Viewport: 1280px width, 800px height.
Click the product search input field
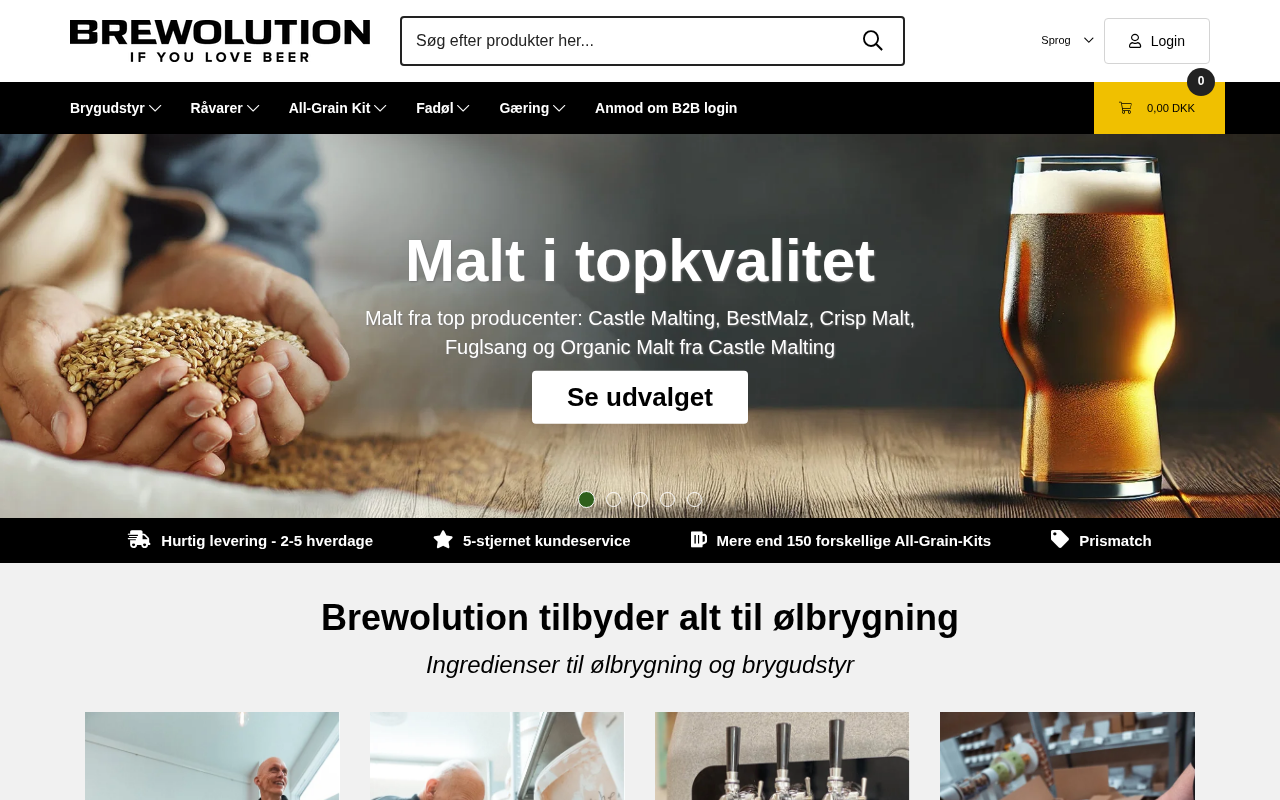point(630,41)
